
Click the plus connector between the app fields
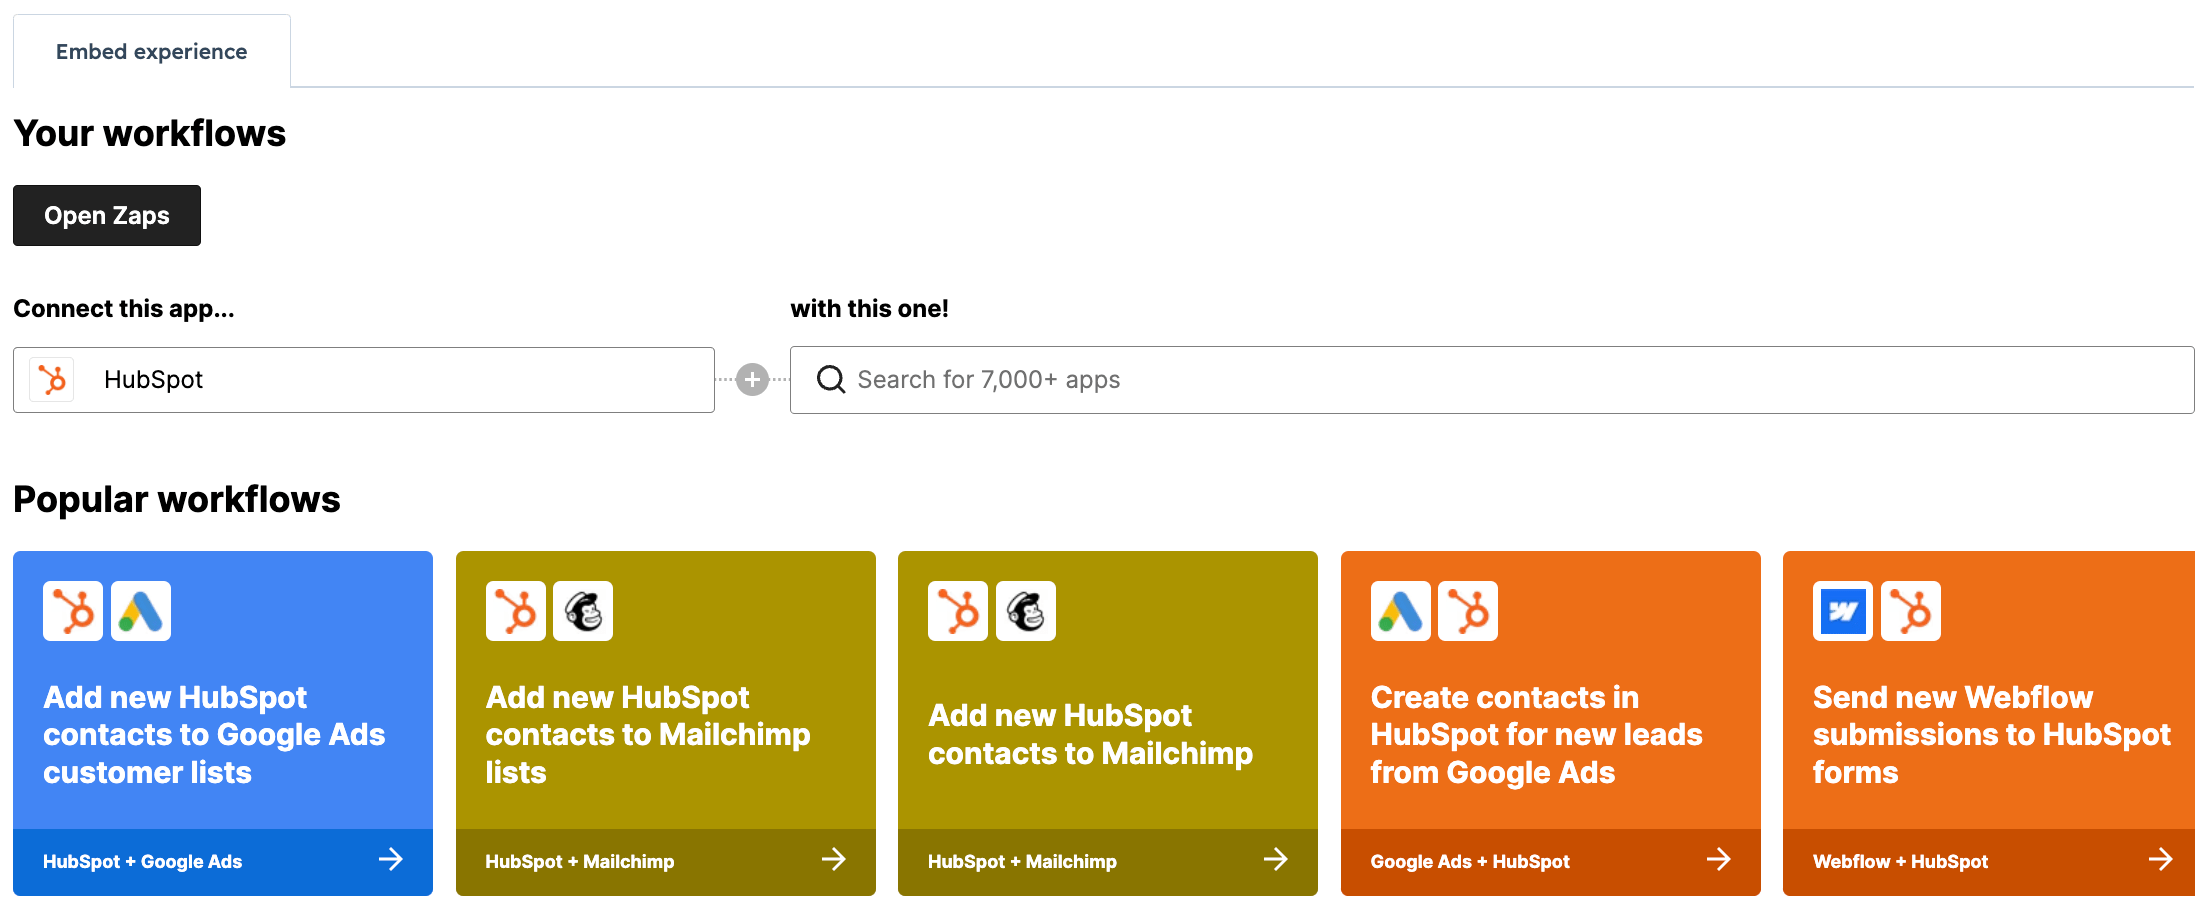[752, 380]
